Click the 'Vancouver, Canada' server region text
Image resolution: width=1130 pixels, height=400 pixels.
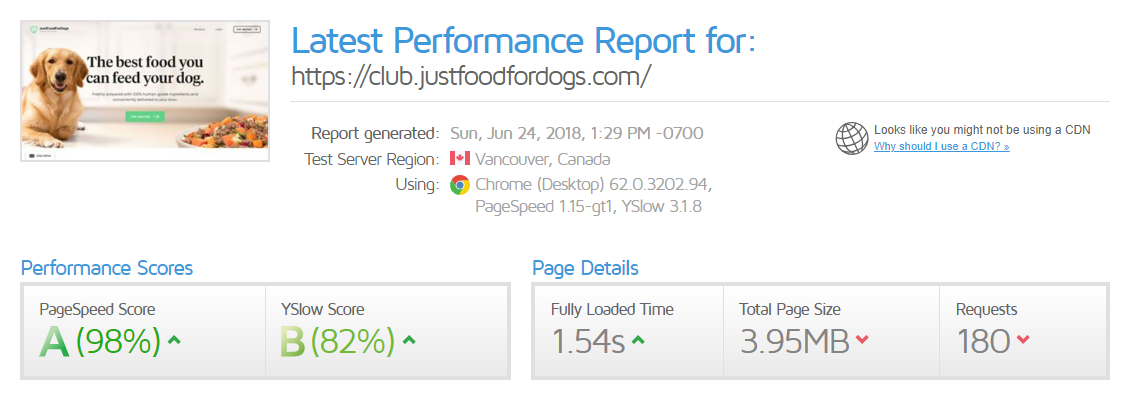click(x=542, y=159)
